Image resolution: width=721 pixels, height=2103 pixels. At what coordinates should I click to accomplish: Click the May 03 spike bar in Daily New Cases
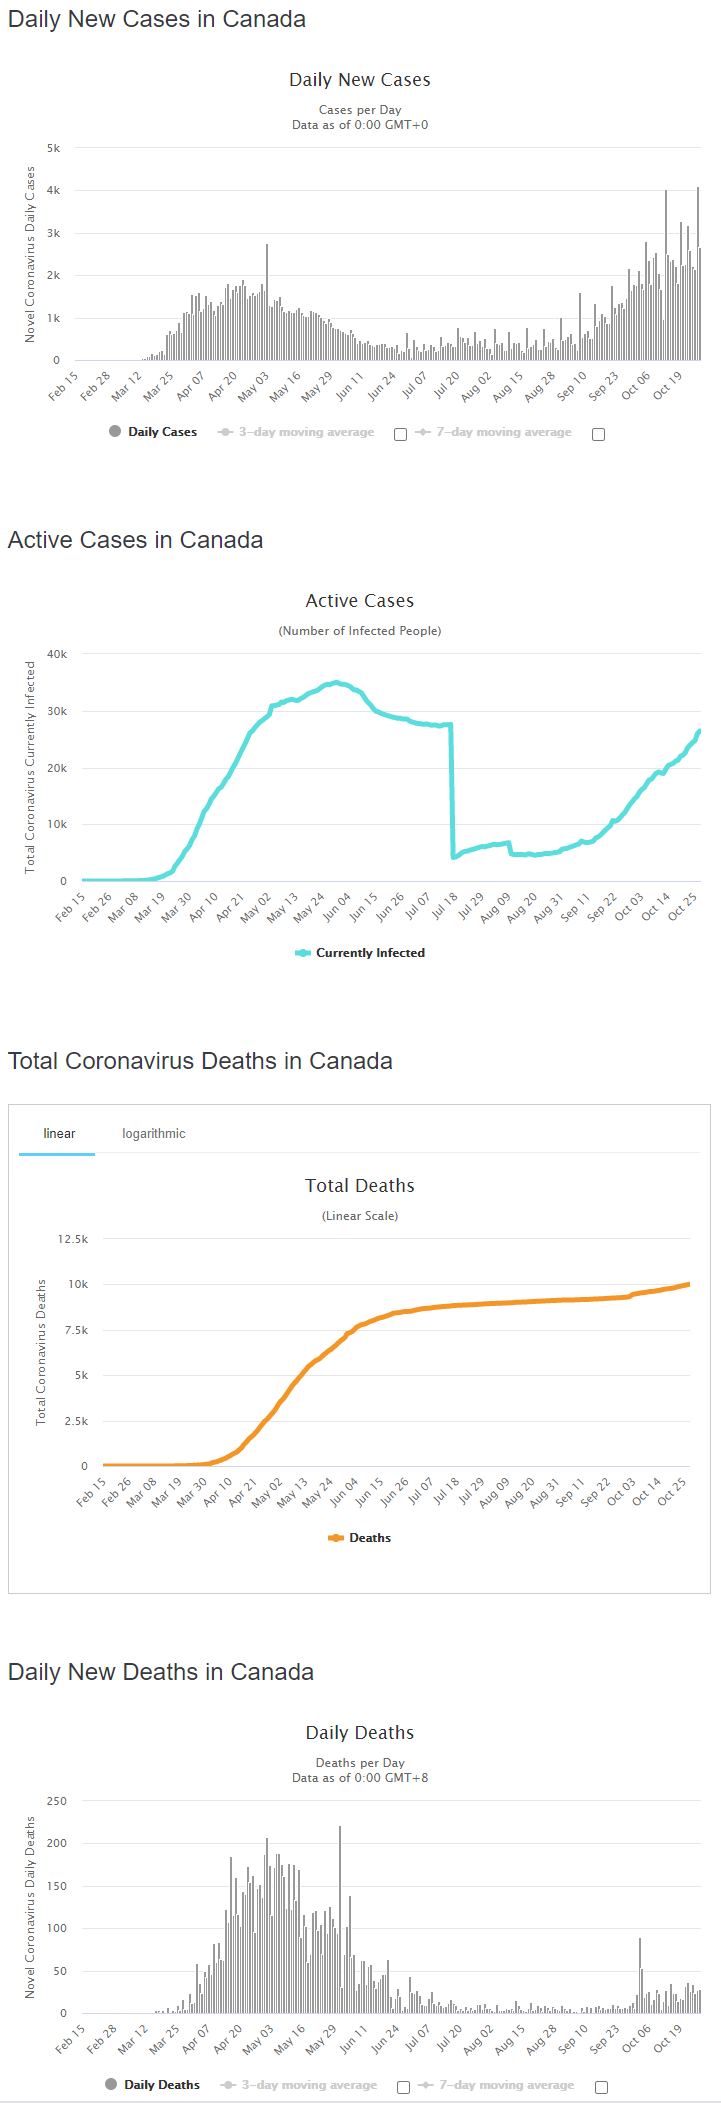click(267, 302)
